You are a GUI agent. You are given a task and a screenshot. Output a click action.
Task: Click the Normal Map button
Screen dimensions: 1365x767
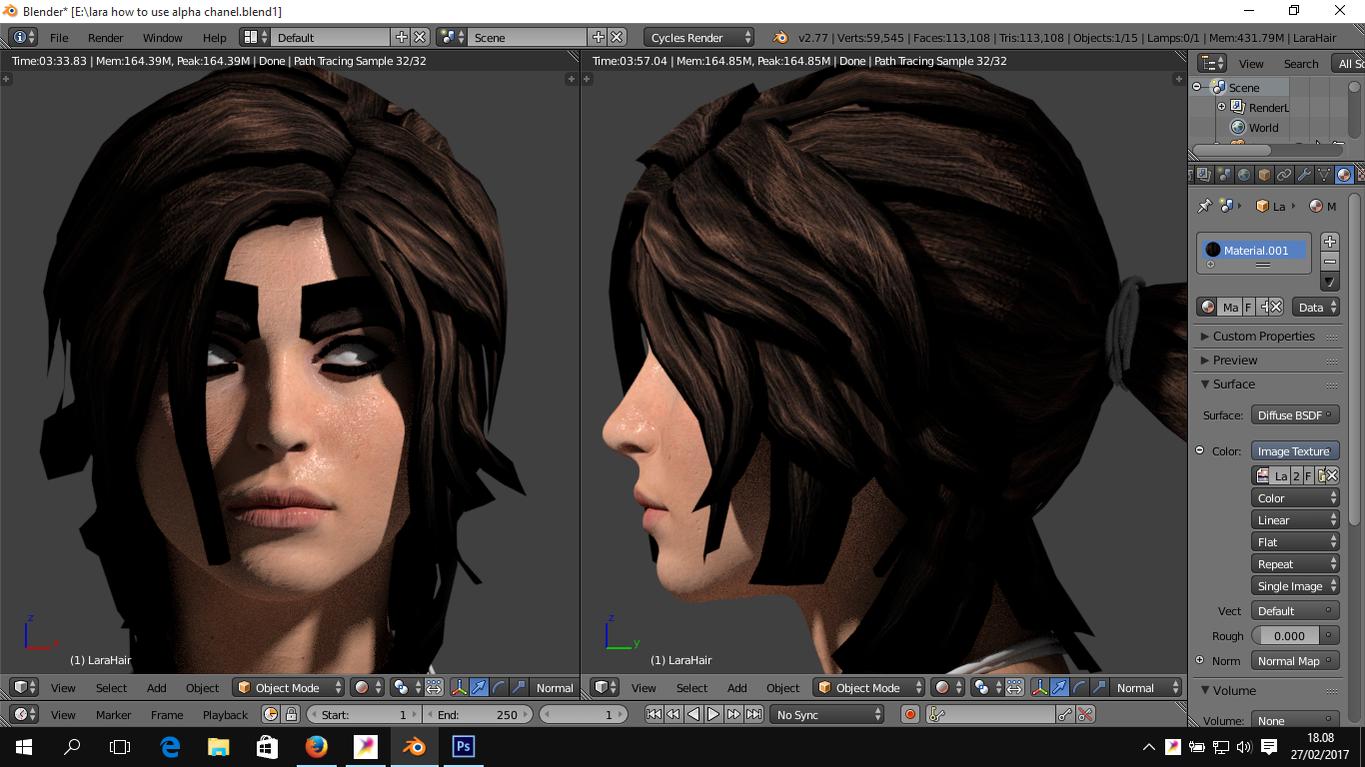(1295, 661)
